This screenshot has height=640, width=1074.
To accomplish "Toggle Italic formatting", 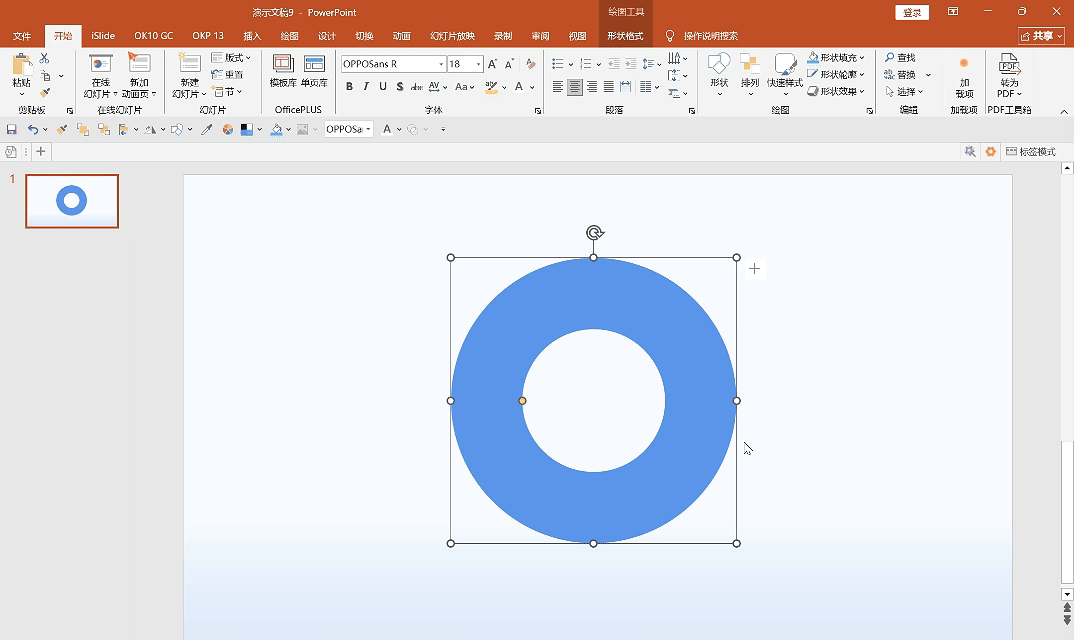I will [x=366, y=86].
